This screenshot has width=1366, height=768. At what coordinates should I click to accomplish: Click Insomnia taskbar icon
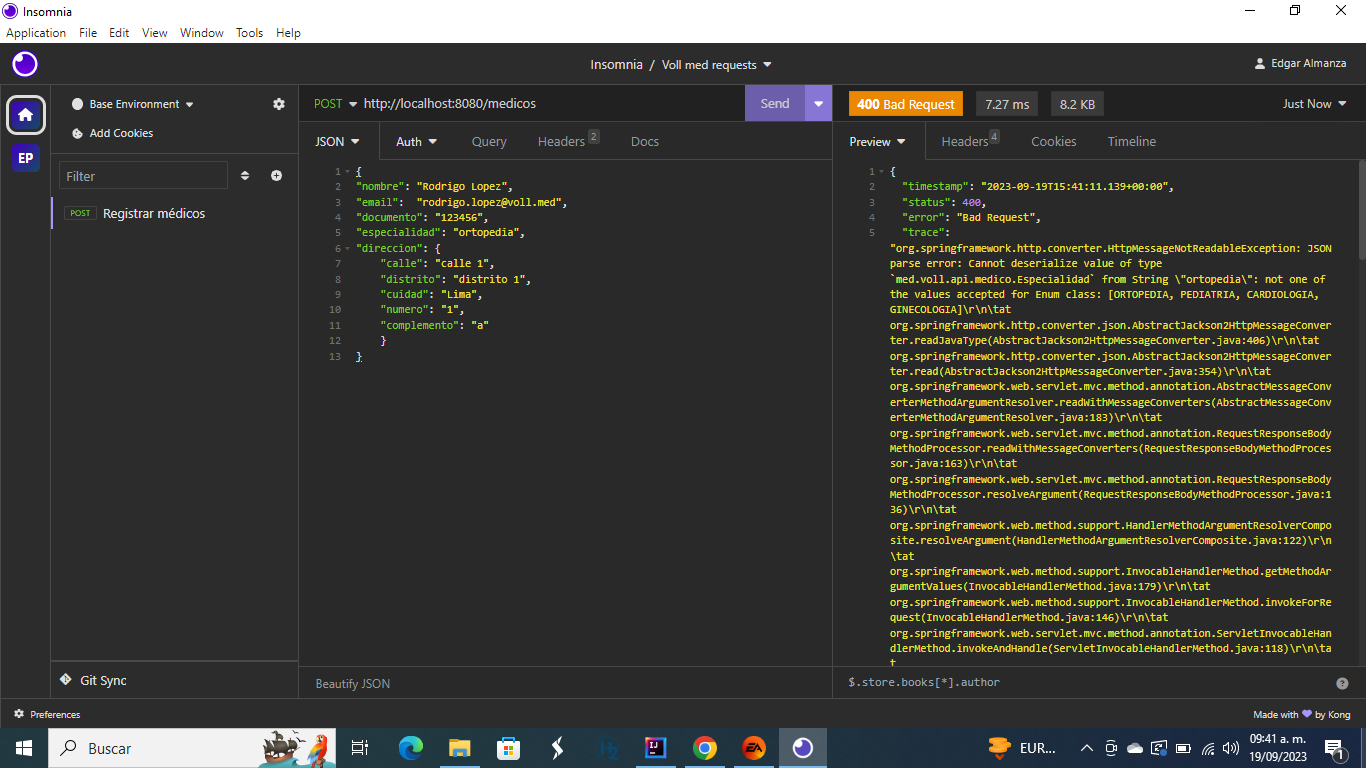(802, 748)
